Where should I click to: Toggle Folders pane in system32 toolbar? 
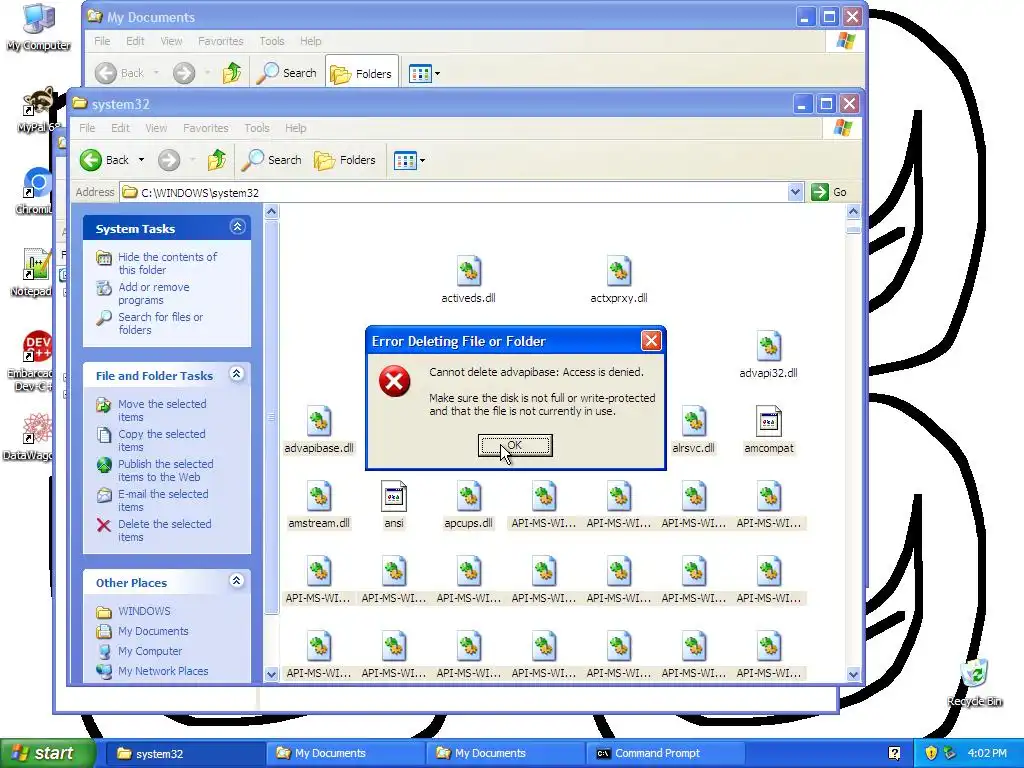pos(345,160)
